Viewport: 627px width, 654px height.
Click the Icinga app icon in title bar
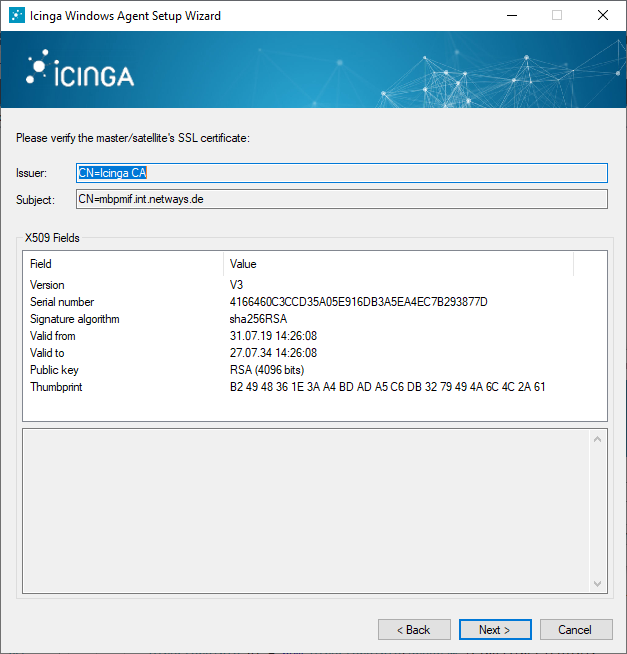[16, 16]
